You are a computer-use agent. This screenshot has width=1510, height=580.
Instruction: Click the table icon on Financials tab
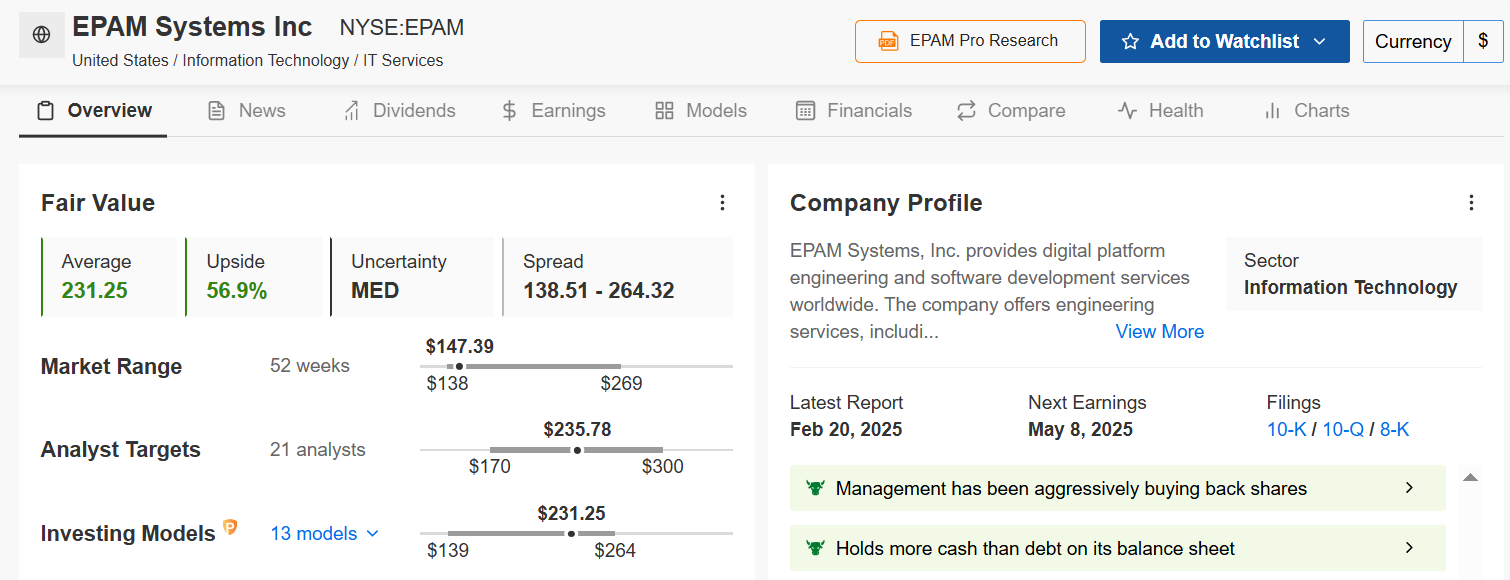point(805,111)
